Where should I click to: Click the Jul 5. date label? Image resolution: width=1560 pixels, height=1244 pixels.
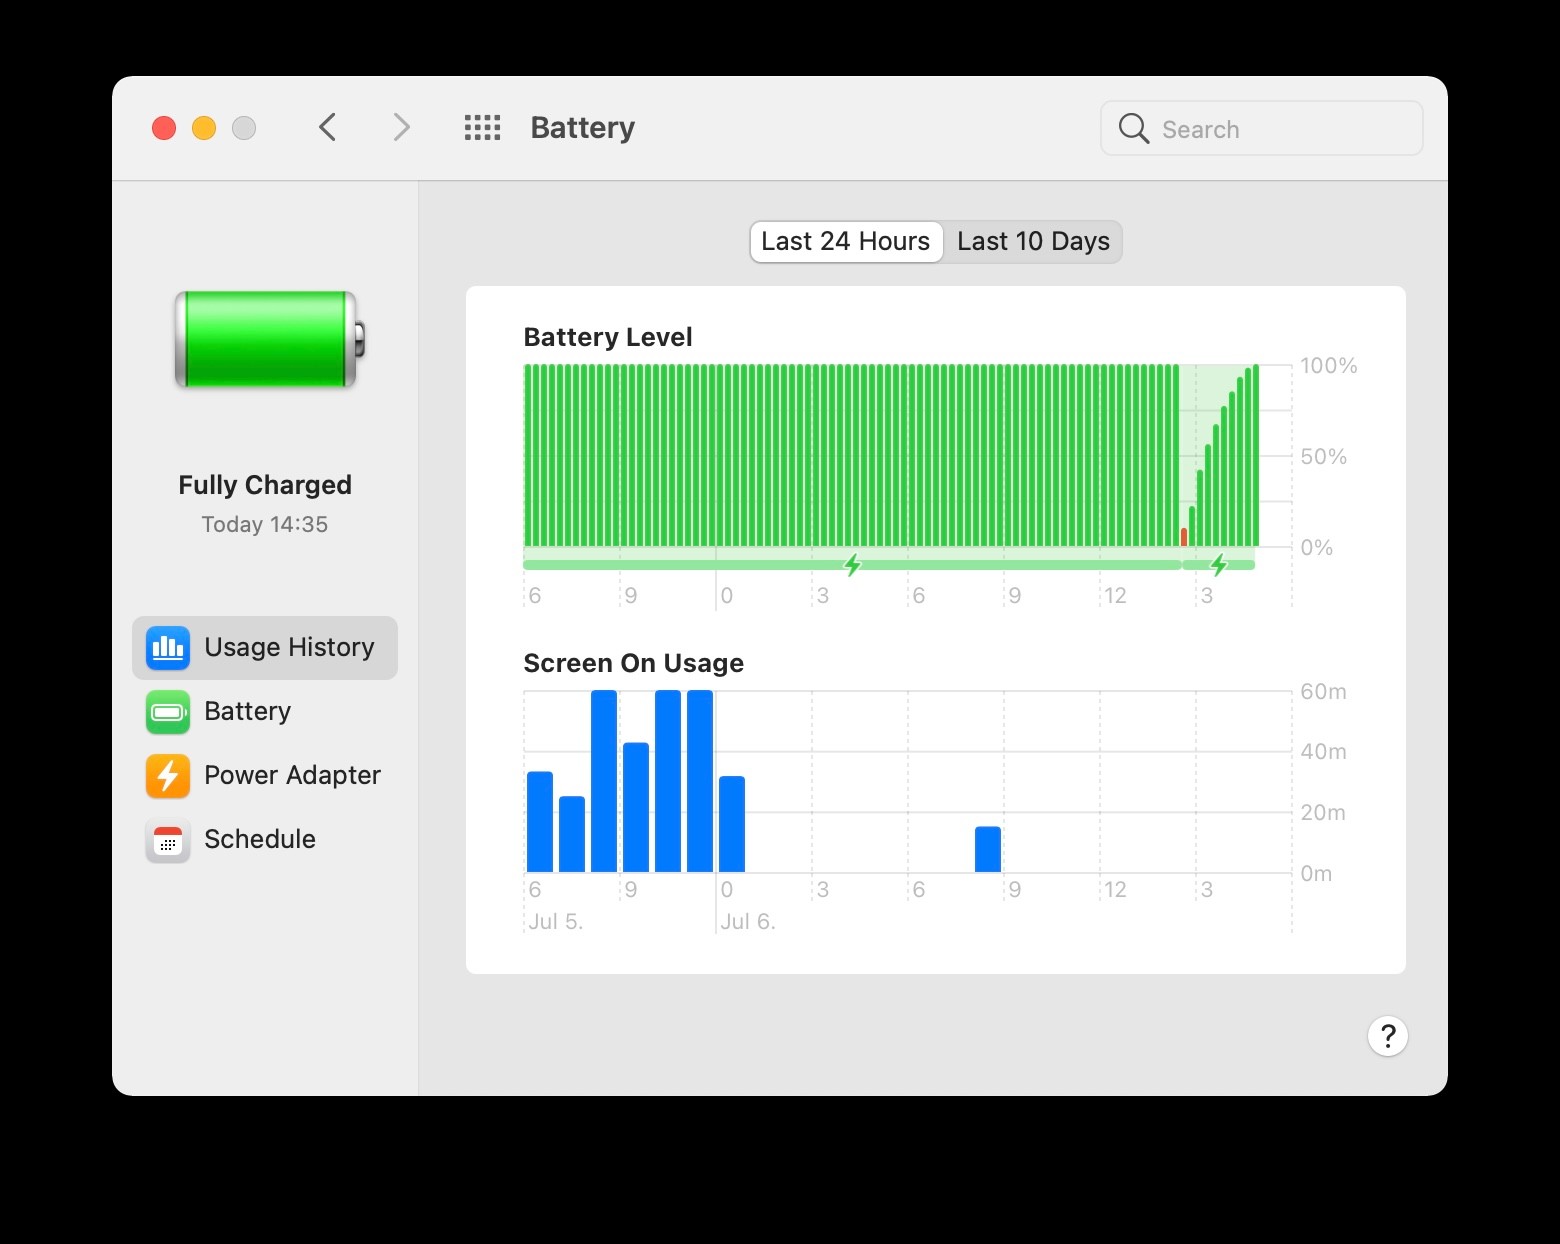pyautogui.click(x=555, y=921)
